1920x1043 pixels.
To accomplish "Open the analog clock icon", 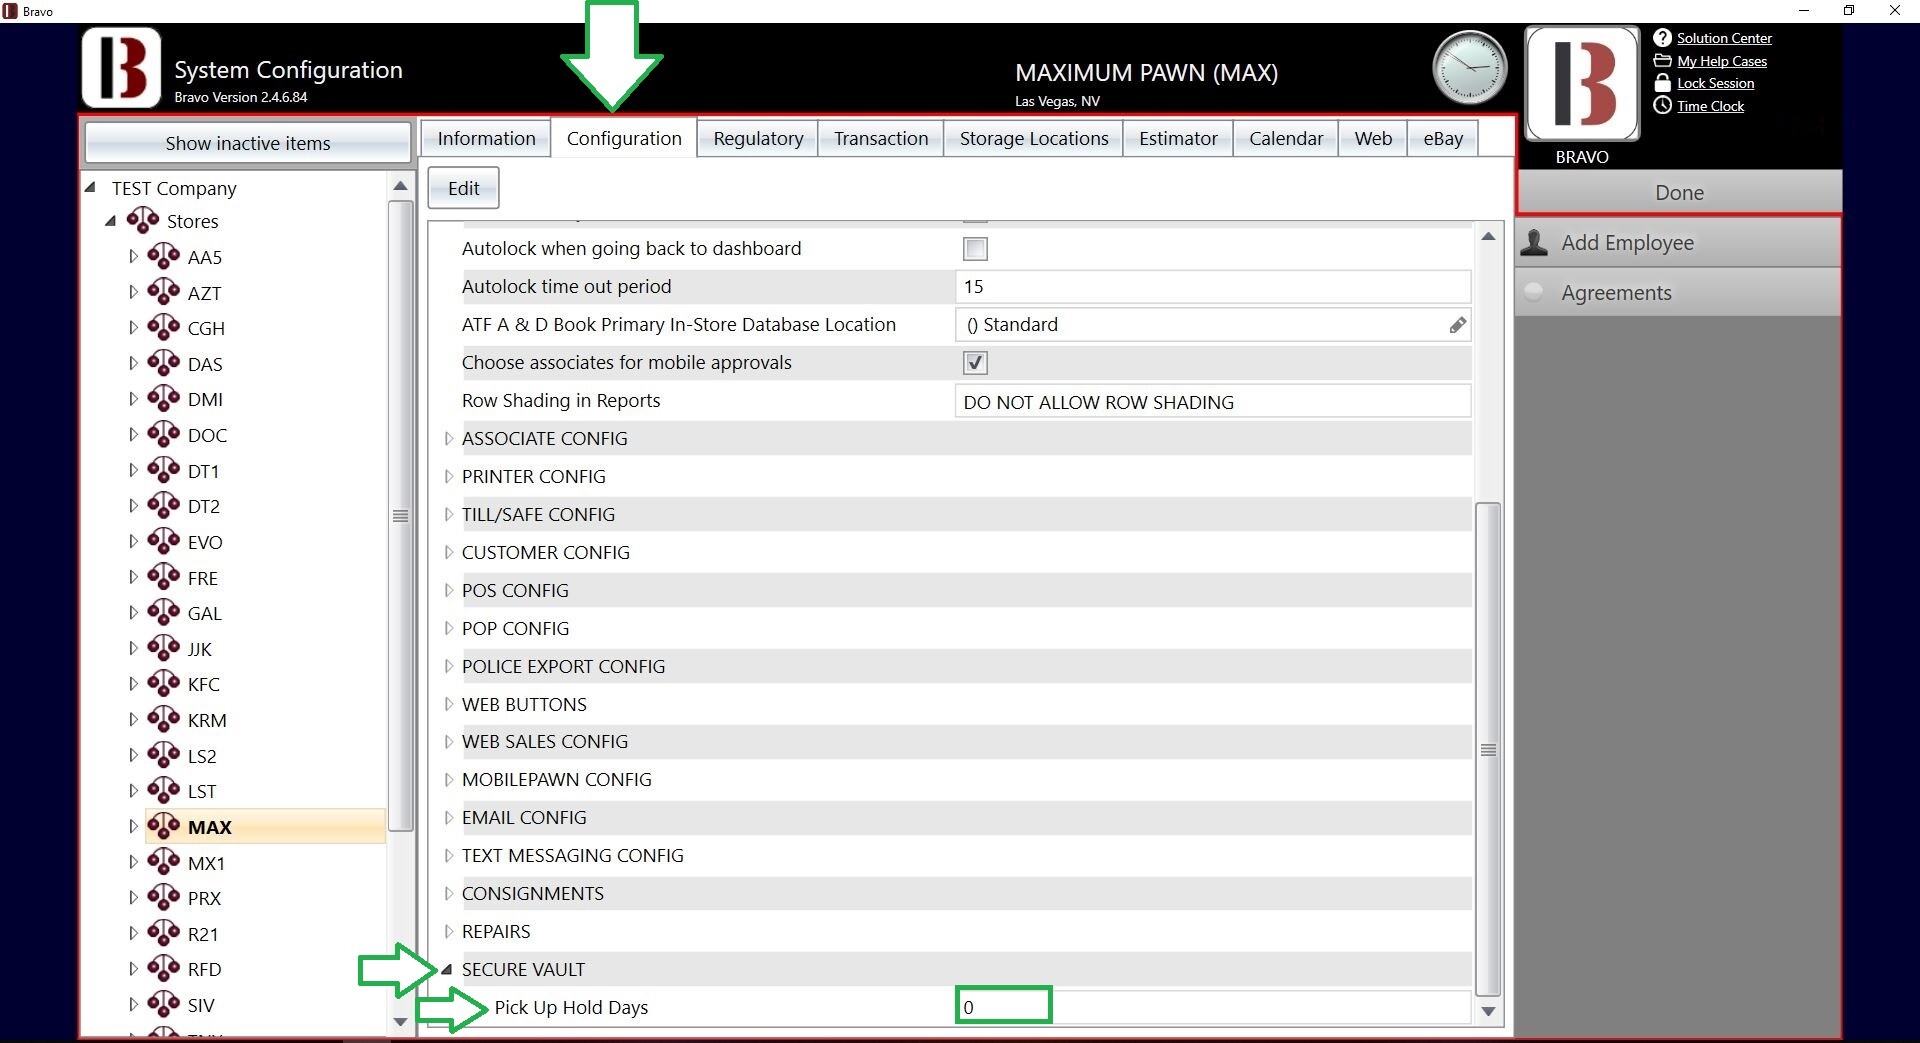I will click(x=1469, y=68).
